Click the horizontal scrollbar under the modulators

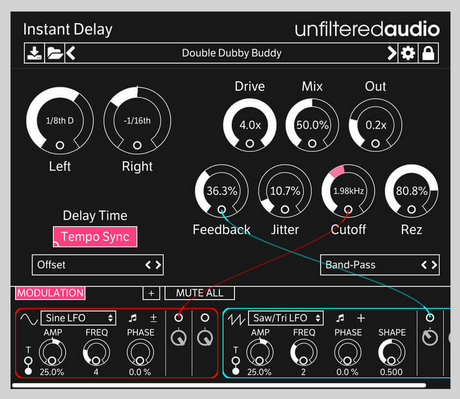pos(219,386)
